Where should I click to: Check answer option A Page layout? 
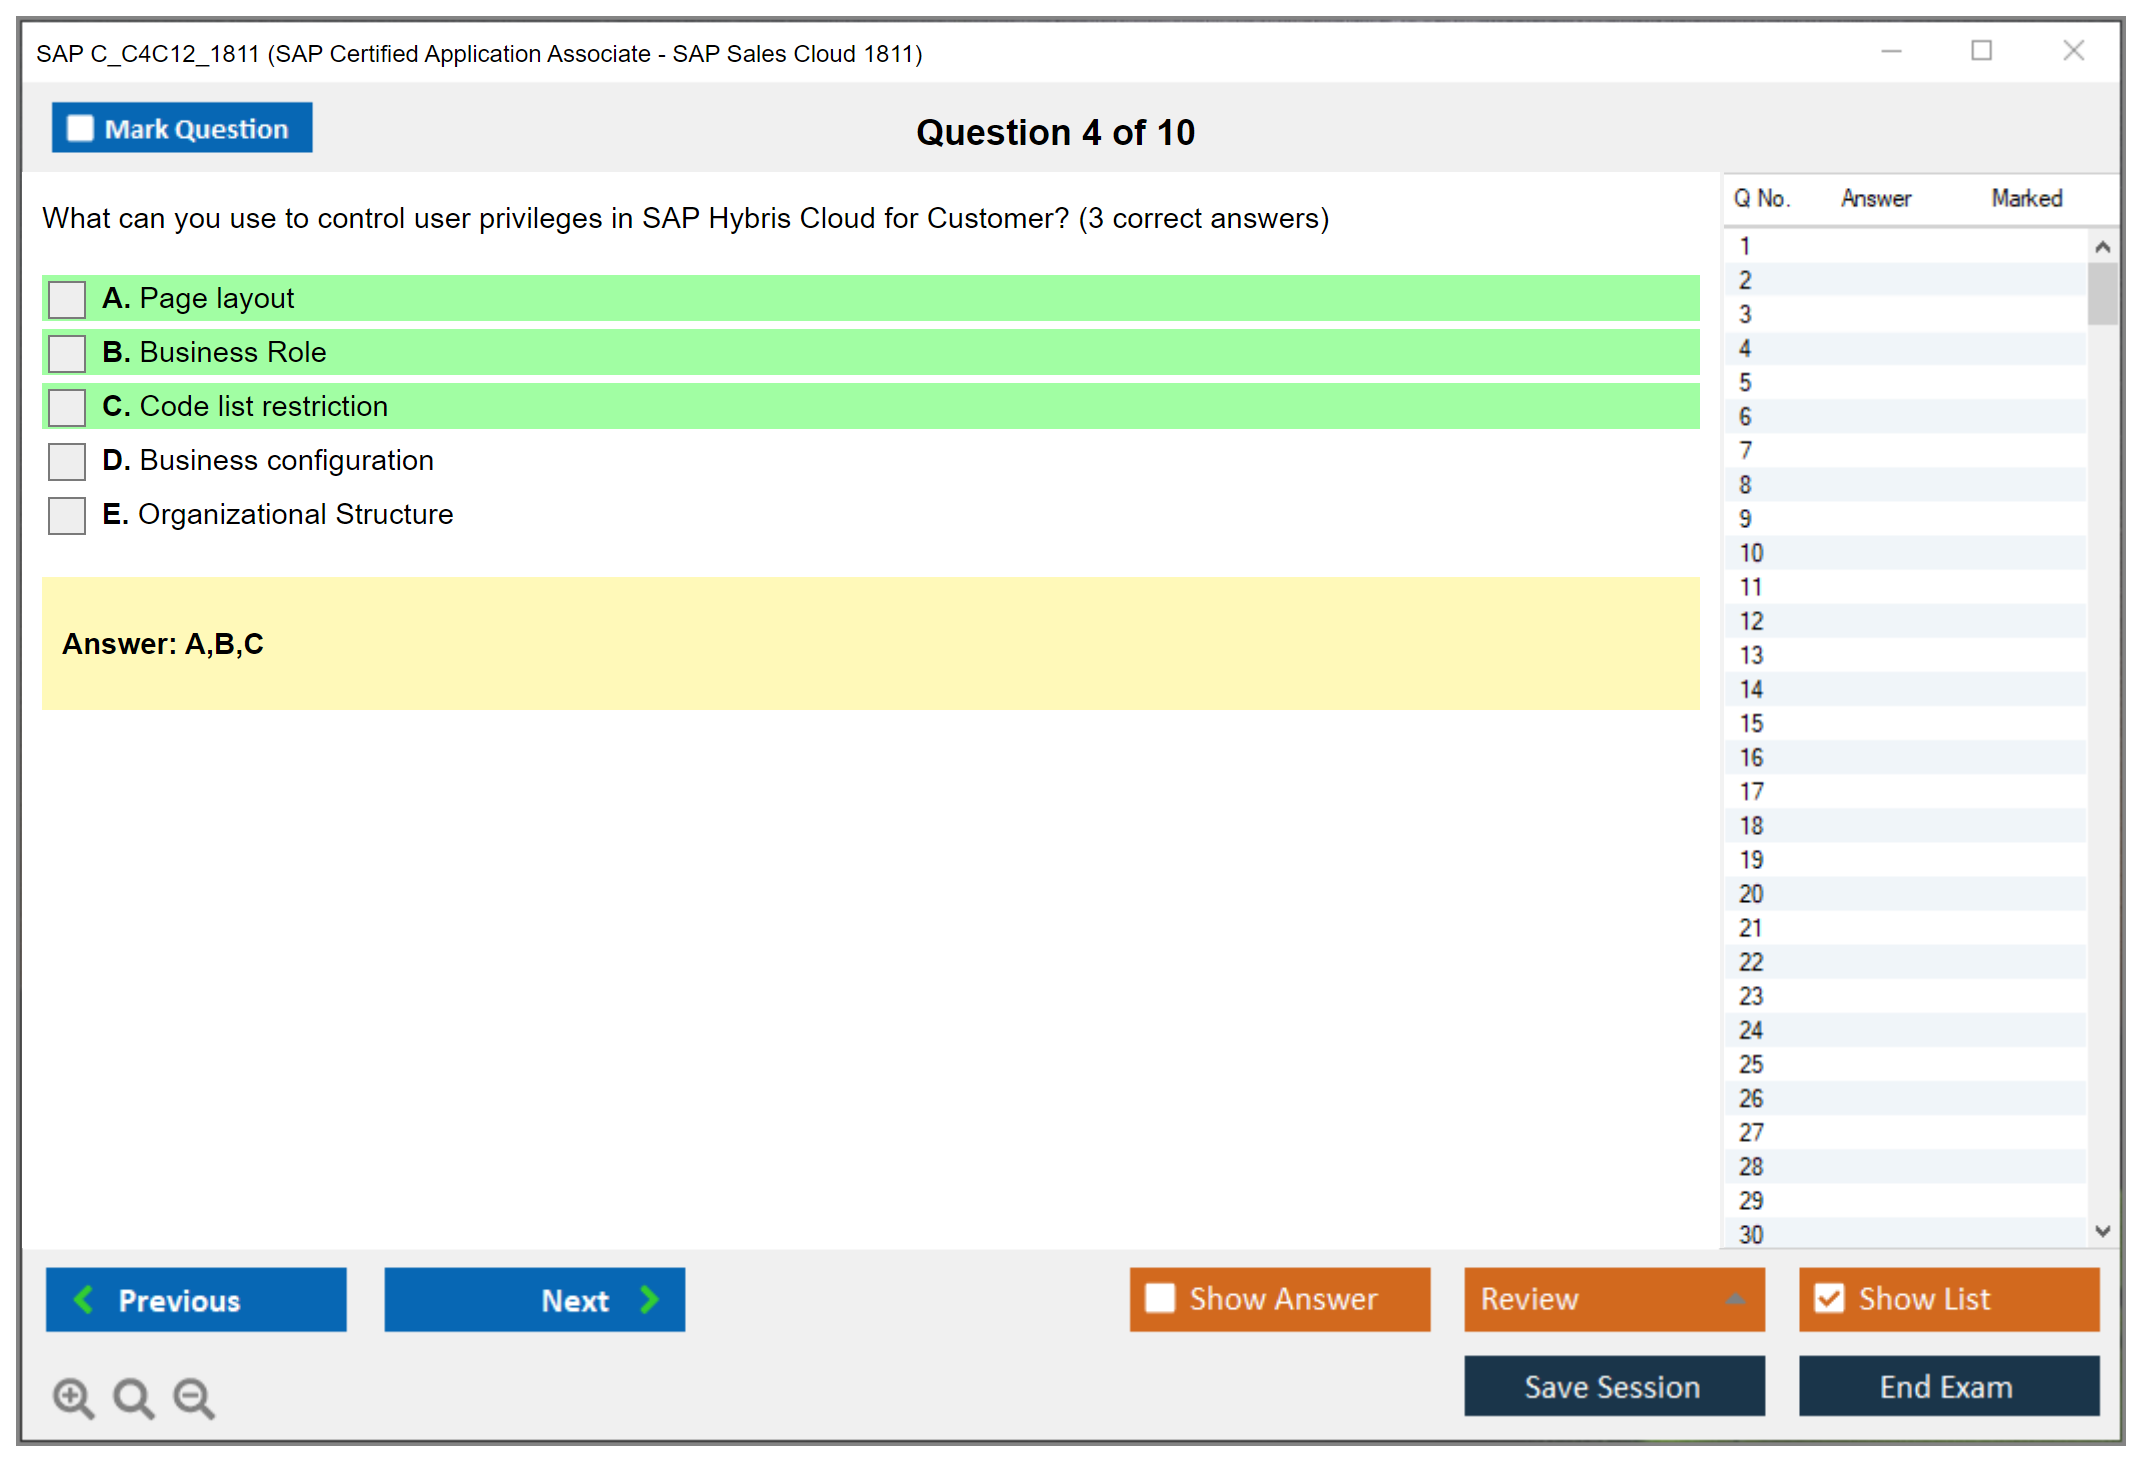[67, 299]
